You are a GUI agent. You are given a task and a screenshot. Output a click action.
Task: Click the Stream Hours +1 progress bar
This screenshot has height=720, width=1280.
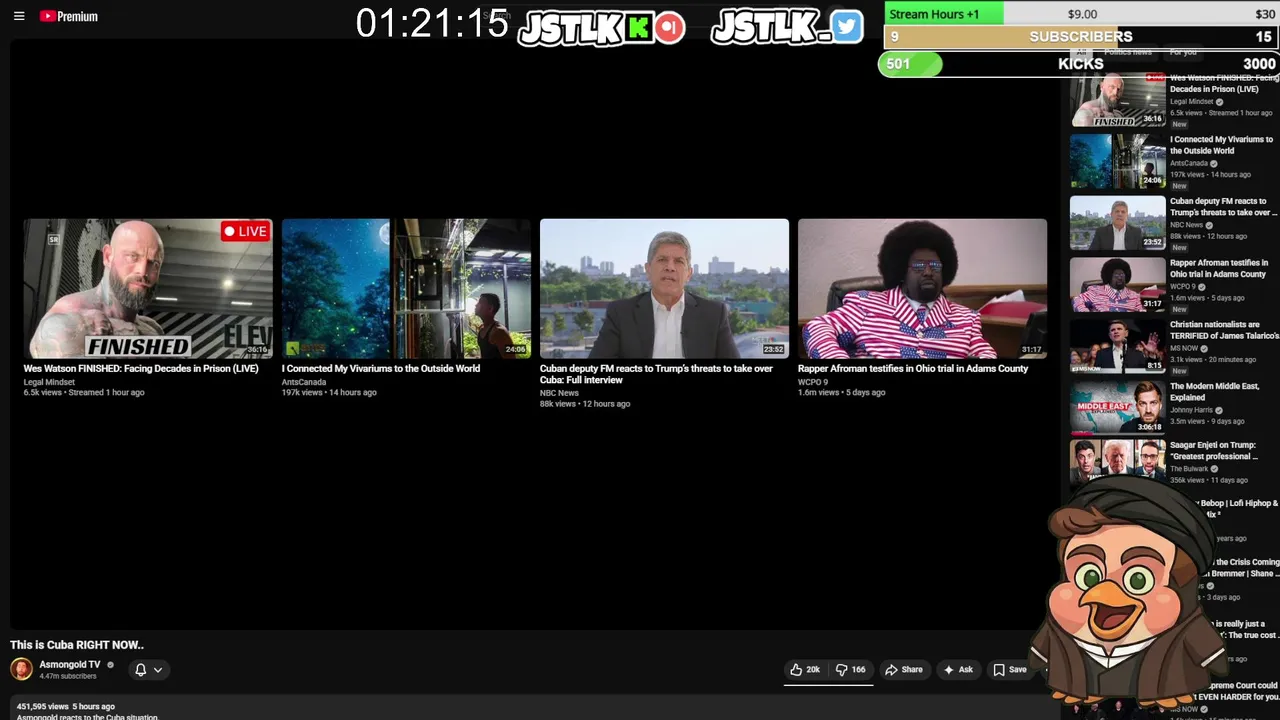(1080, 14)
